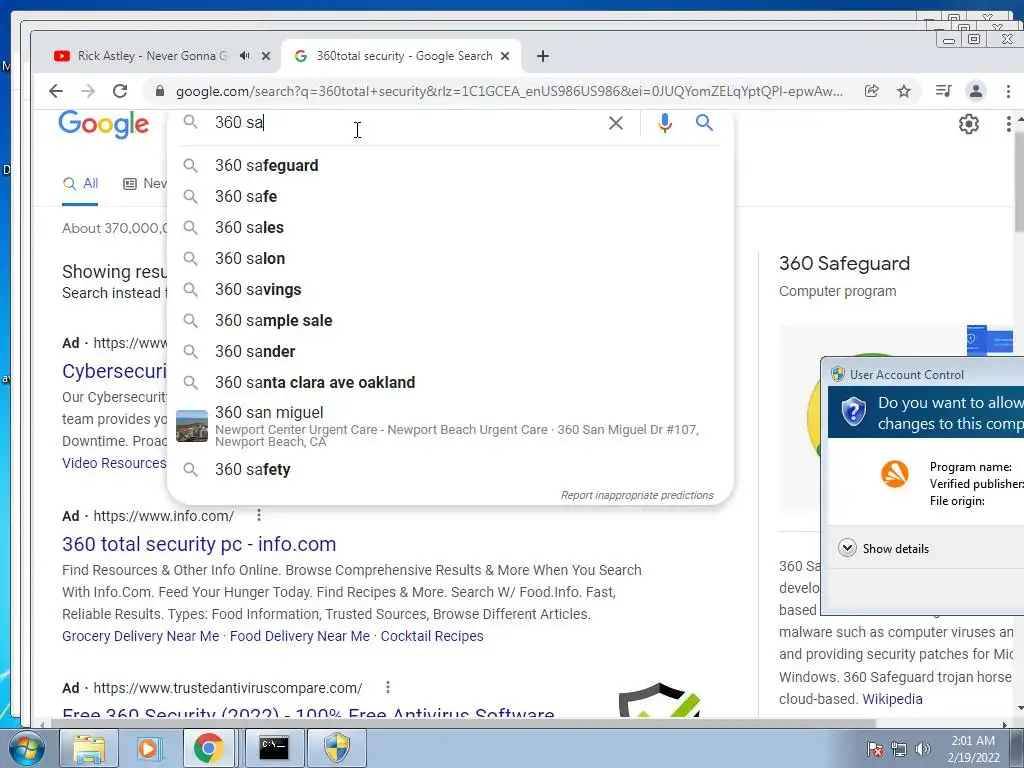Open the network icon in system tray

899,749
